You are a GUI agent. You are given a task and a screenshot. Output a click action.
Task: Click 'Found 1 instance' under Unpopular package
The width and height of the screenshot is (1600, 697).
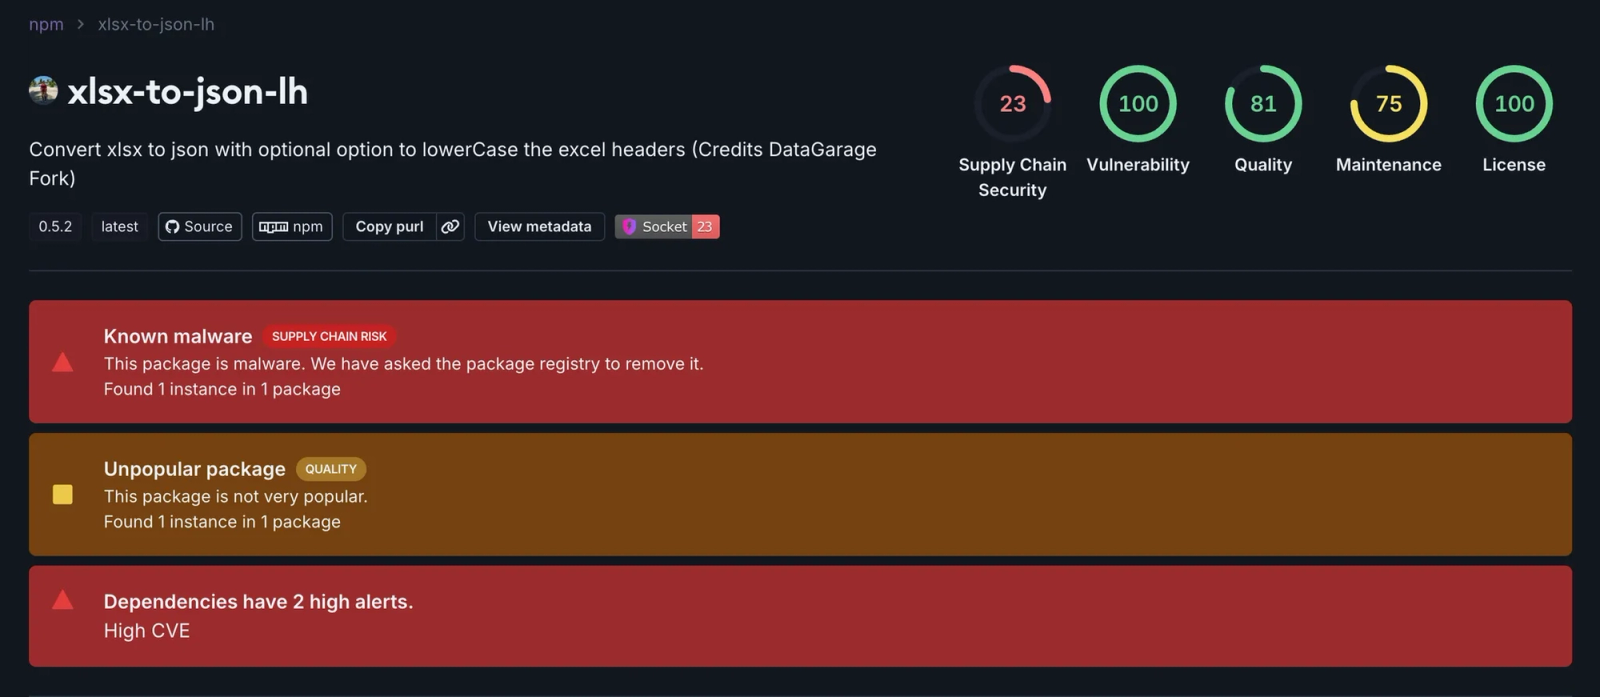222,522
